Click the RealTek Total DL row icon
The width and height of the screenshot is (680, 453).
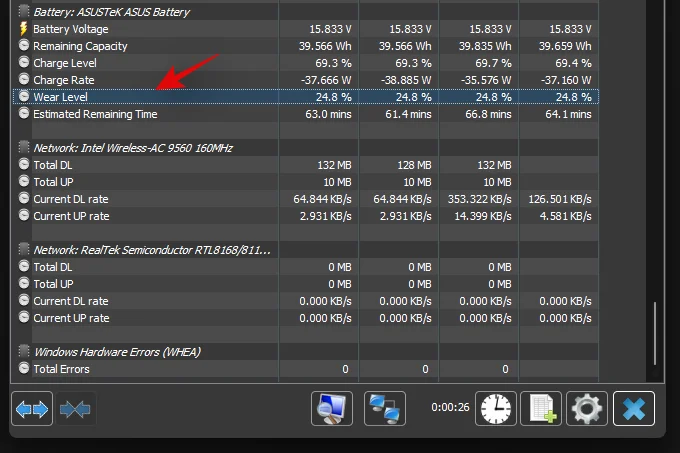tap(24, 266)
